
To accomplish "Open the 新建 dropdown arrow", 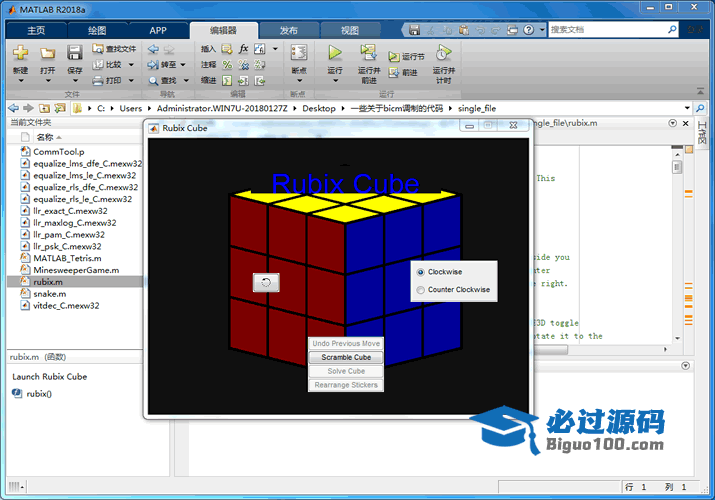I will click(21, 81).
